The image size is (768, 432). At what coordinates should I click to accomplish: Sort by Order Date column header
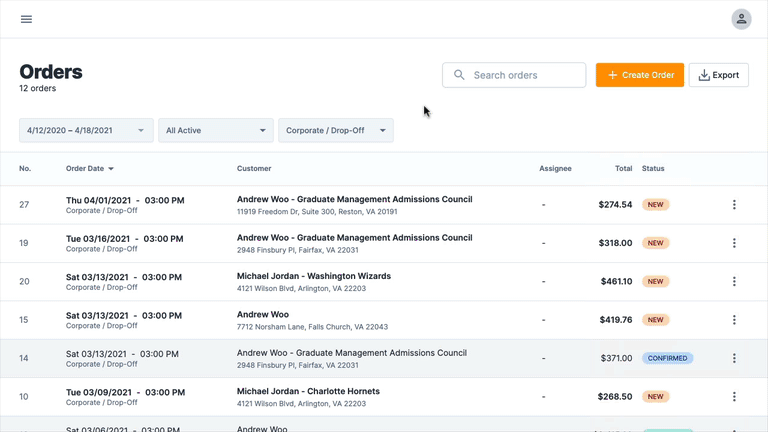coord(90,168)
